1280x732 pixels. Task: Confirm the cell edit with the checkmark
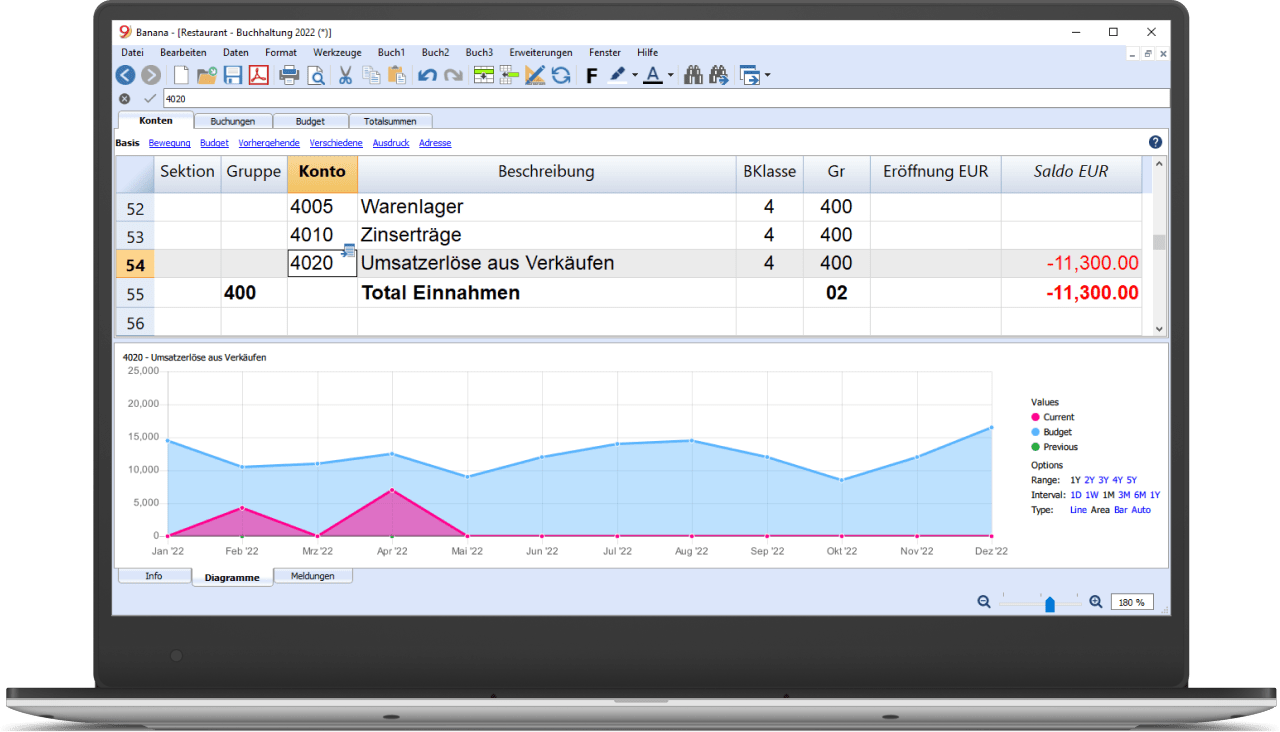point(150,99)
